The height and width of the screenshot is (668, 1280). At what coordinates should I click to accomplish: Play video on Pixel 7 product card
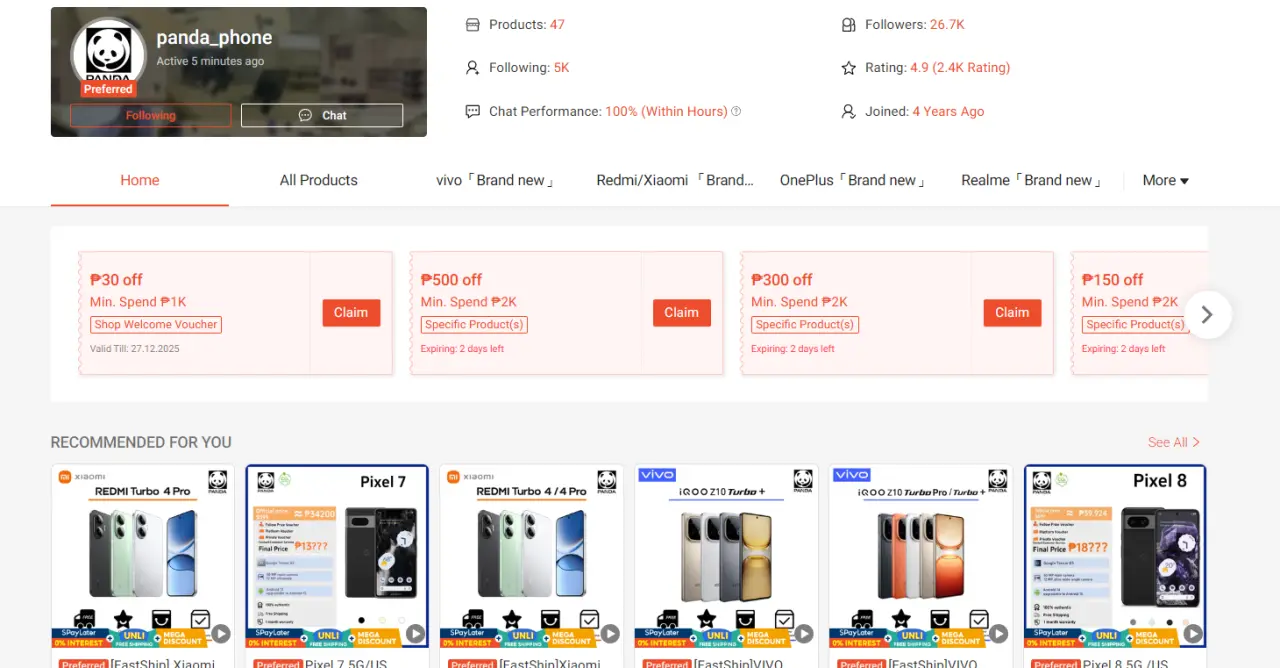pos(415,633)
